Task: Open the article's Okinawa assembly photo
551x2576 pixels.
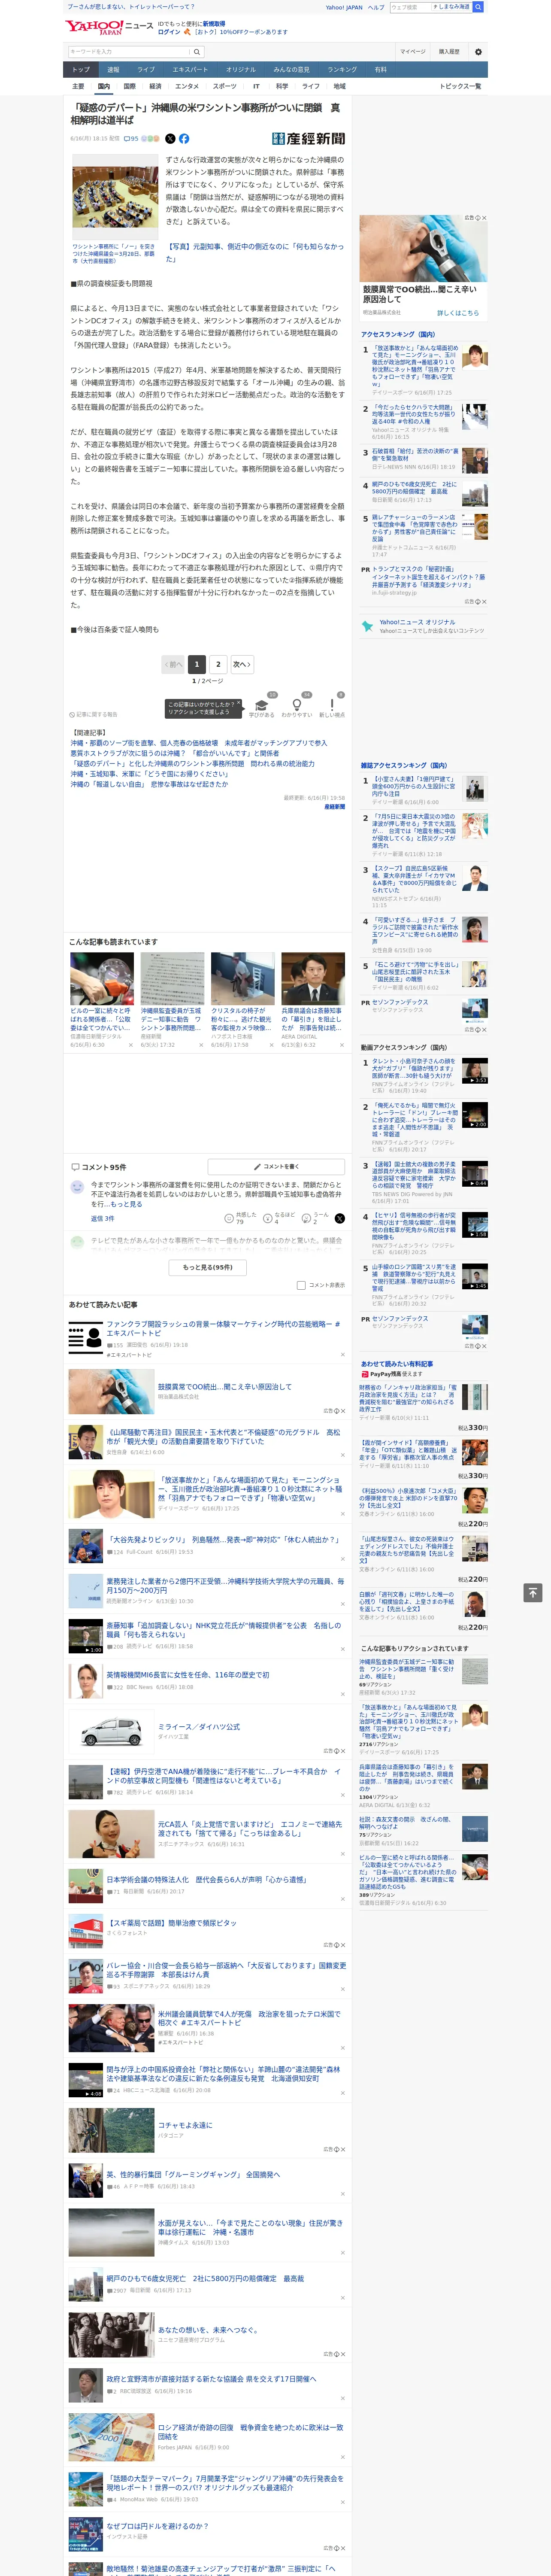Action: coord(114,198)
